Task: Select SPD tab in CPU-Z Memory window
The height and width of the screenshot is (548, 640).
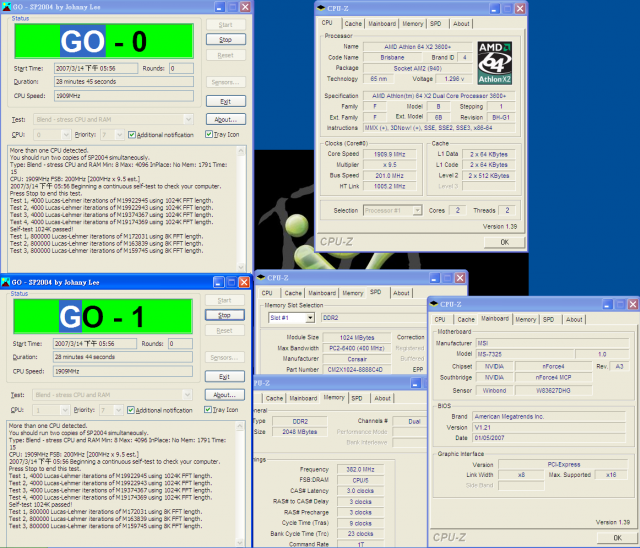Action: coord(357,398)
